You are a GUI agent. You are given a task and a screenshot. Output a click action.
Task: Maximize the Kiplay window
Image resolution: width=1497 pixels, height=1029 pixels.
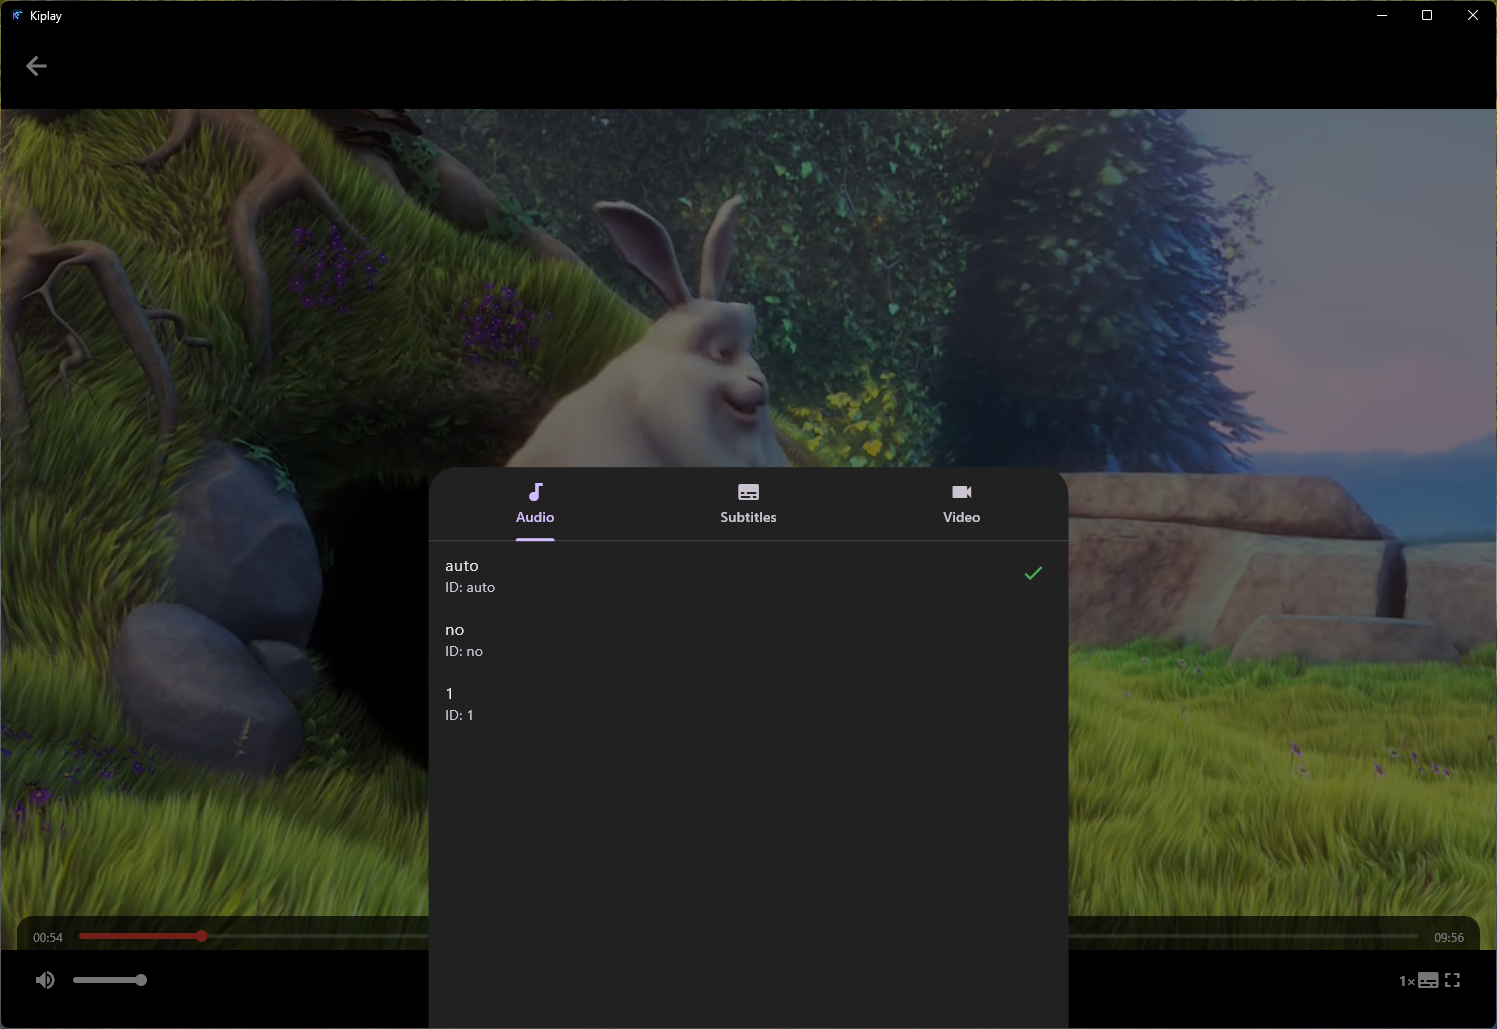click(x=1427, y=15)
